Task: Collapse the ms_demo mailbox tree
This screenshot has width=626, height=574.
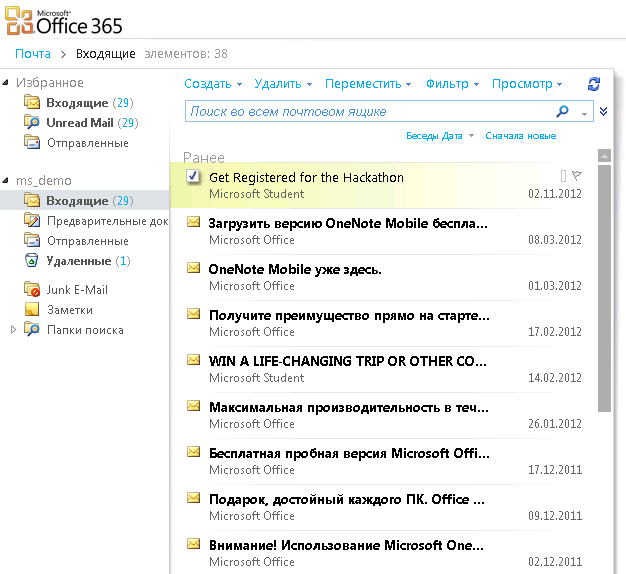Action: [x=8, y=181]
